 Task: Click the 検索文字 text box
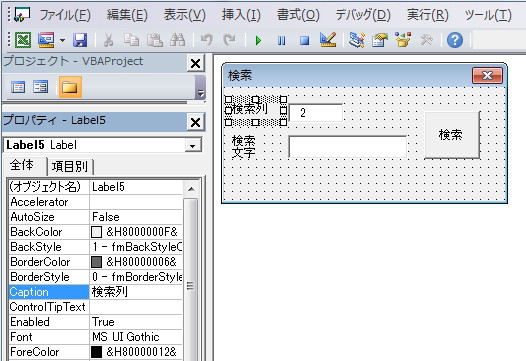click(x=348, y=147)
